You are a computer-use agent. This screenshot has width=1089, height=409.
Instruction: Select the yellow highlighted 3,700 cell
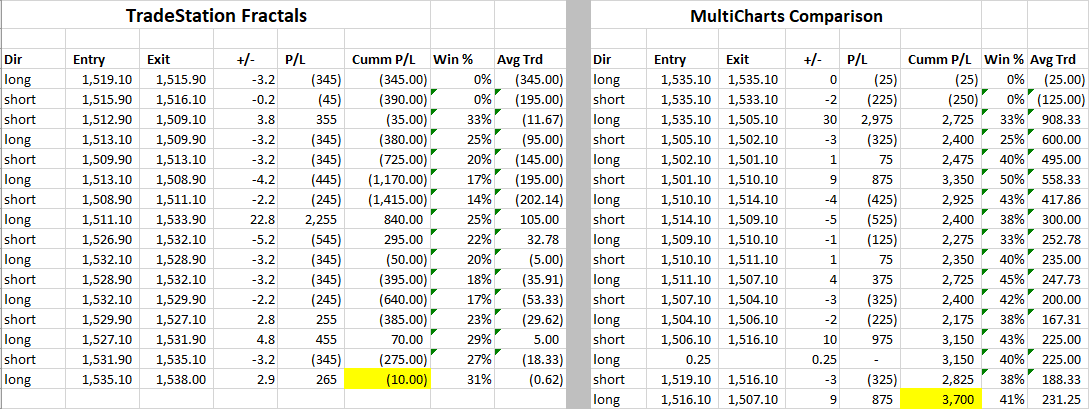[941, 399]
